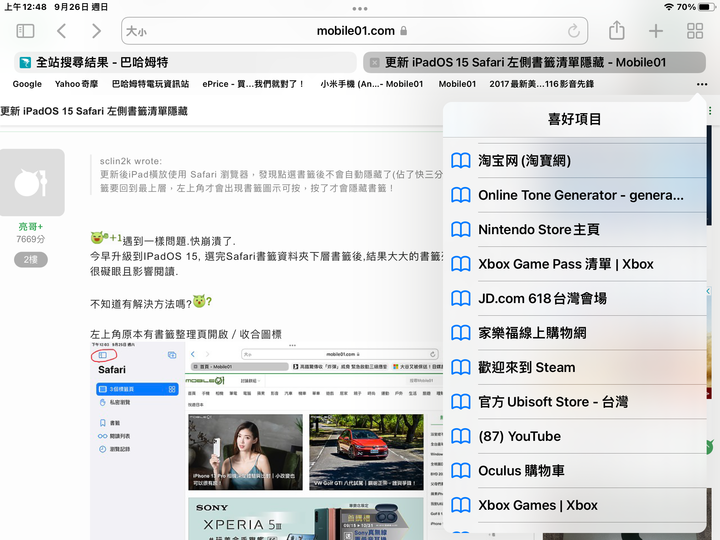Switch to 全站搜尋結果 - 巴哈姆特 tab
Image resolution: width=720 pixels, height=540 pixels.
(x=185, y=62)
